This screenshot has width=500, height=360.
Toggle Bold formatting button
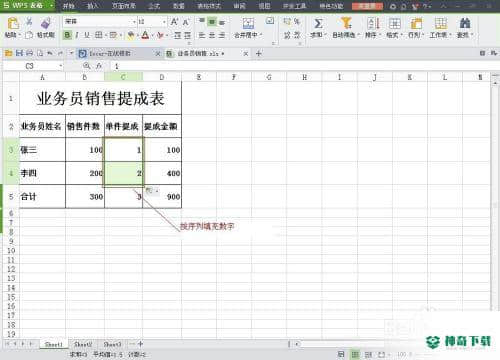(x=67, y=35)
